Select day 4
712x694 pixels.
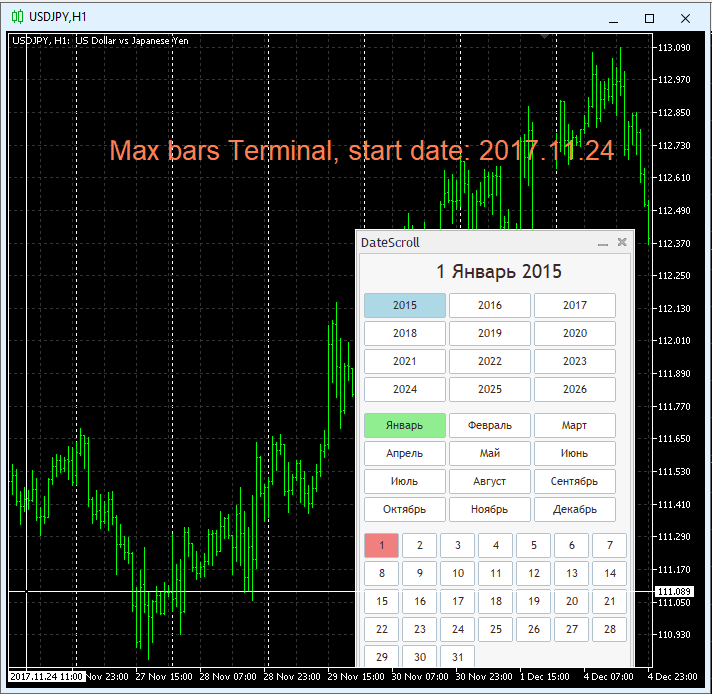click(496, 545)
